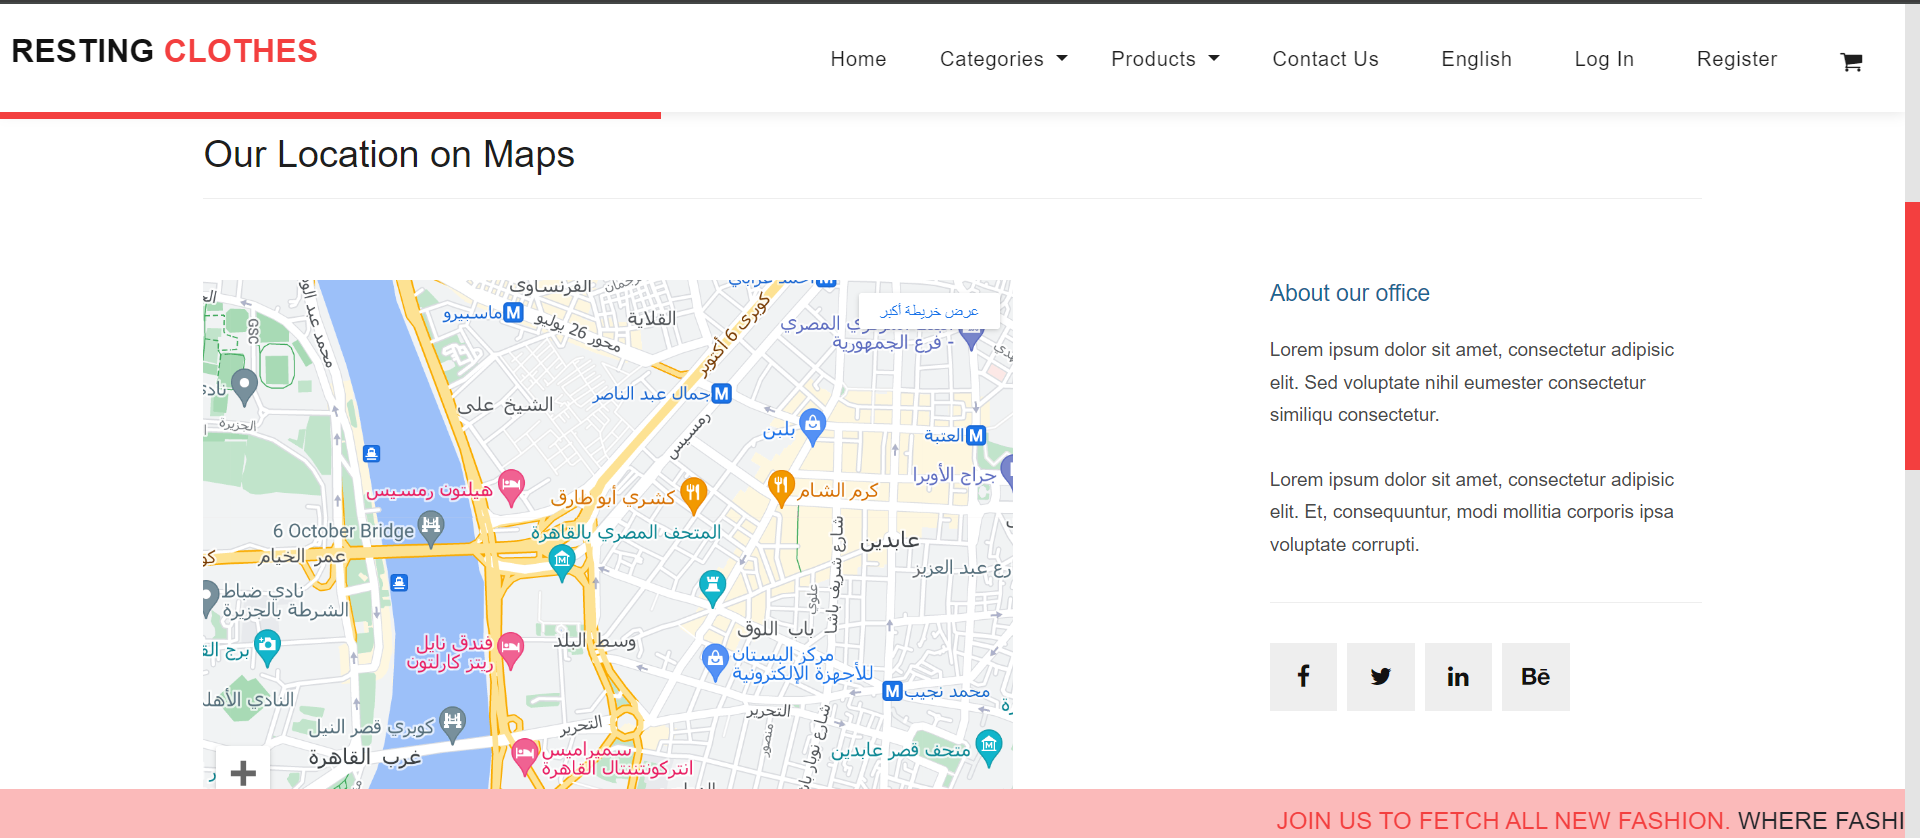Go to the Home page

point(858,59)
